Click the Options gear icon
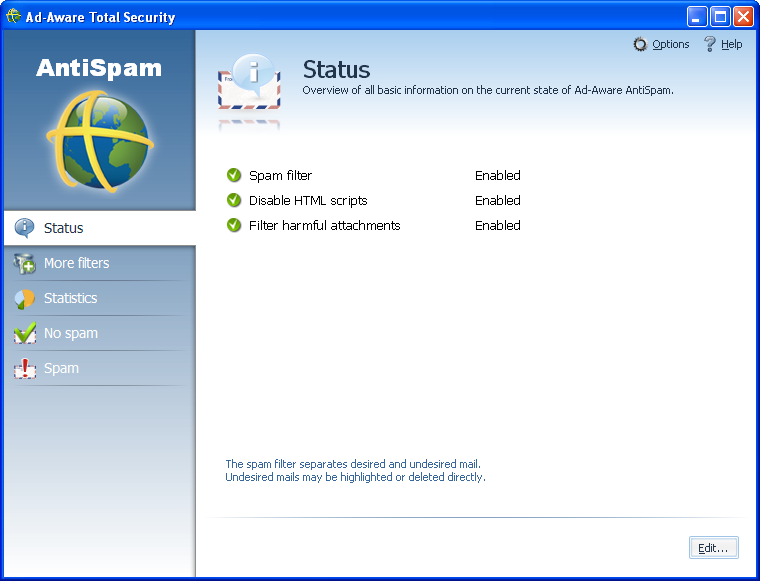This screenshot has width=760, height=581. tap(640, 45)
